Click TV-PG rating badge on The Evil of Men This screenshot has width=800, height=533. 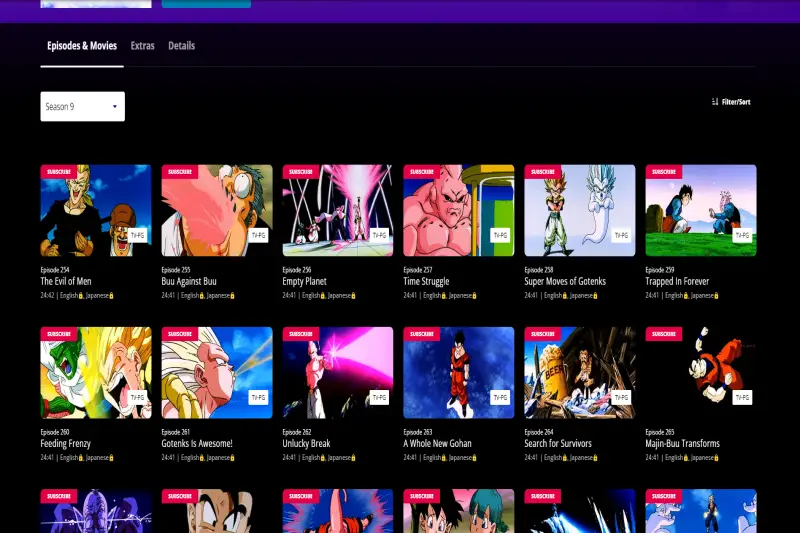[x=137, y=235]
